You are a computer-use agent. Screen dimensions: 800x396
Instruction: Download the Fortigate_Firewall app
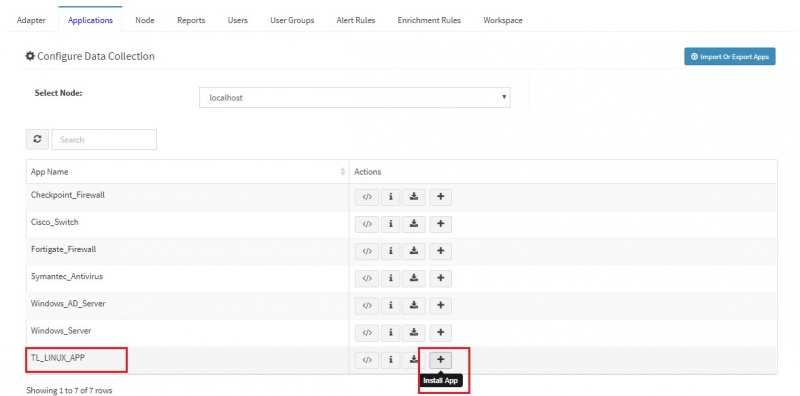pyautogui.click(x=414, y=251)
